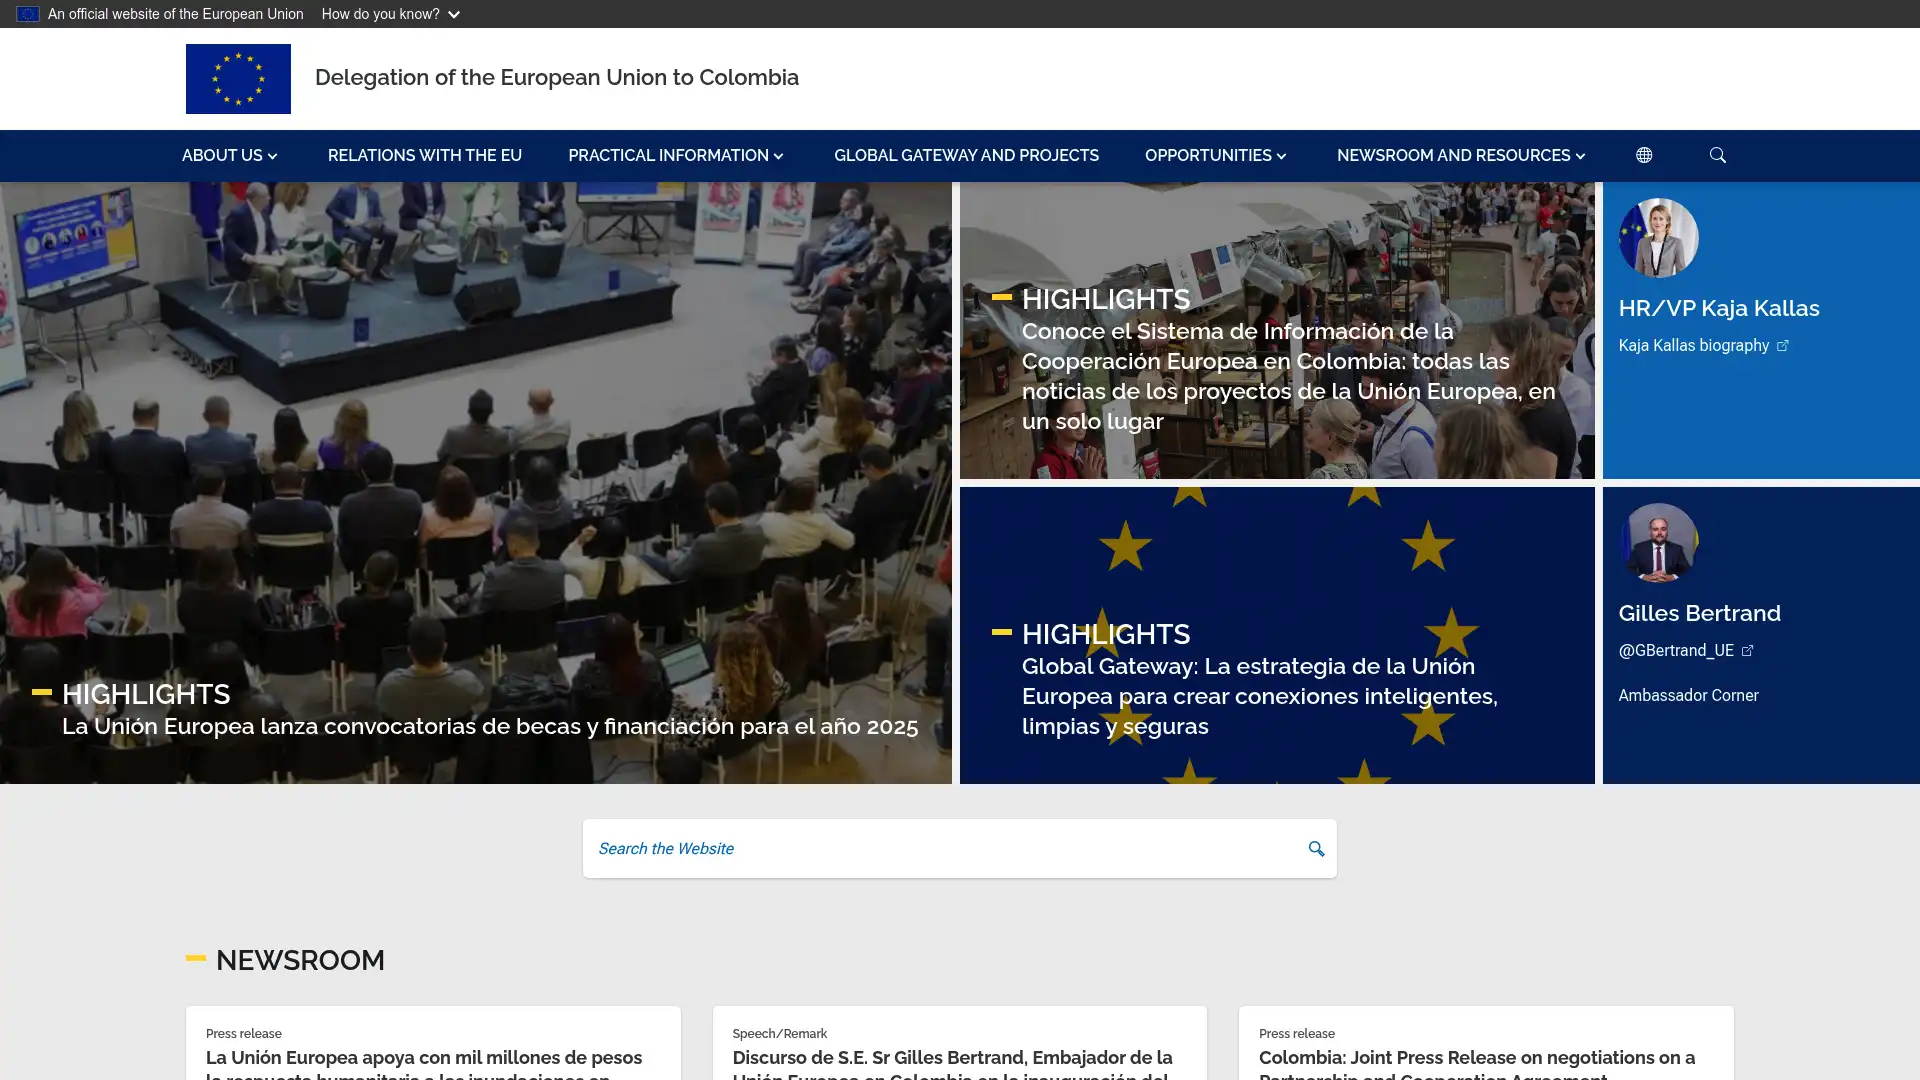This screenshot has height=1080, width=1920.
Task: Open the PRACTICAL INFORMATION dropdown
Action: [676, 156]
